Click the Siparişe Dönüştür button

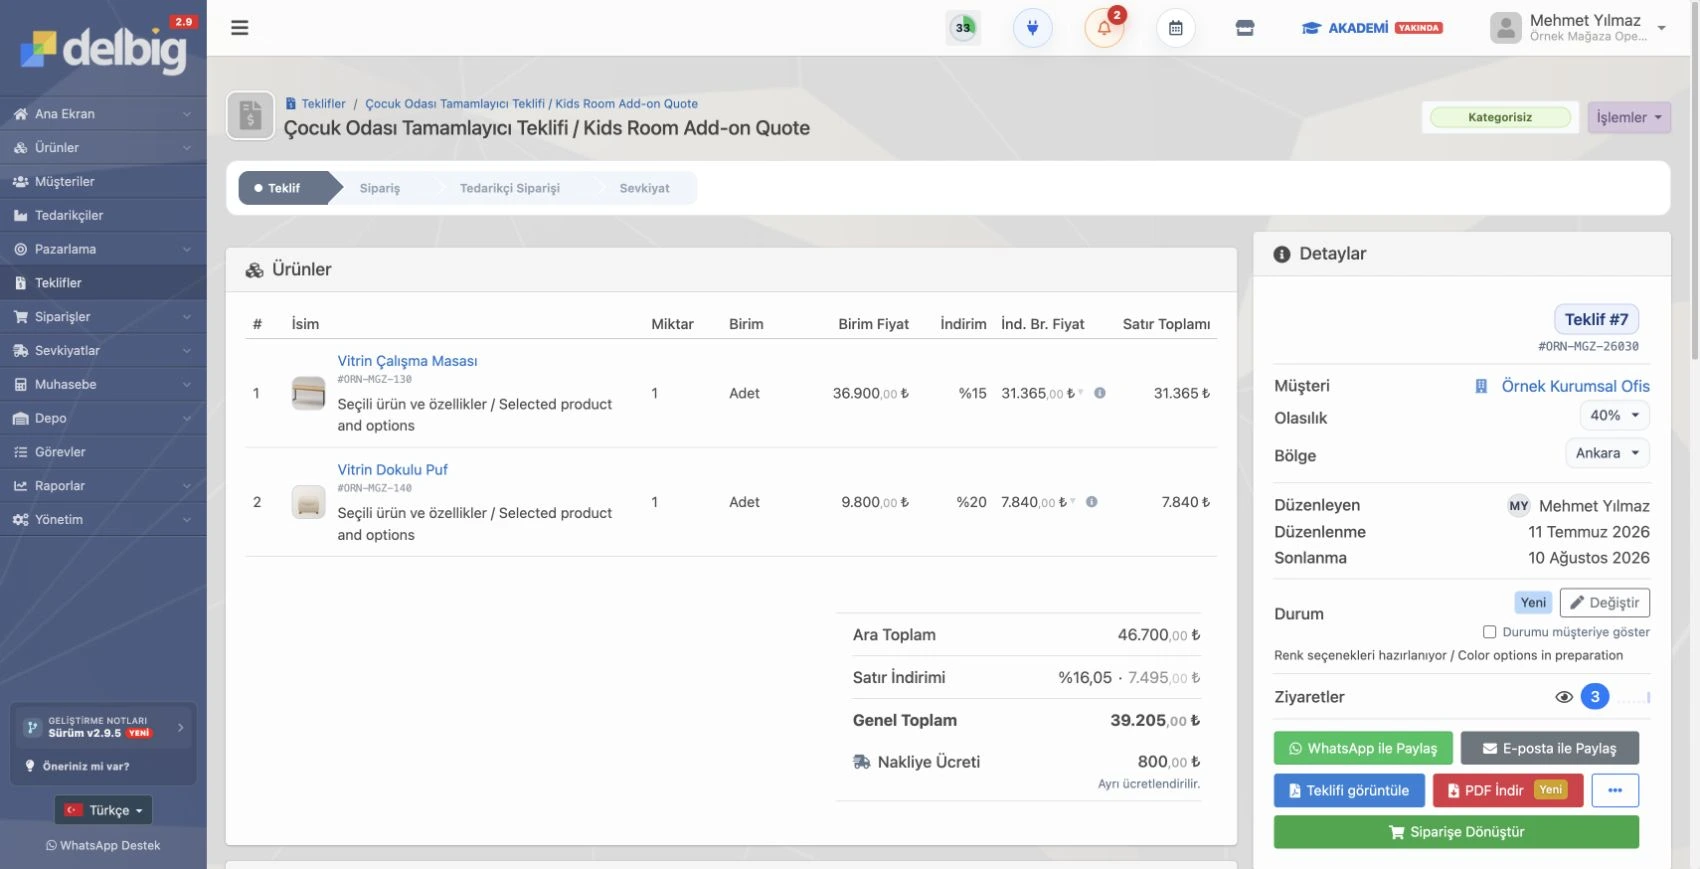coord(1456,832)
